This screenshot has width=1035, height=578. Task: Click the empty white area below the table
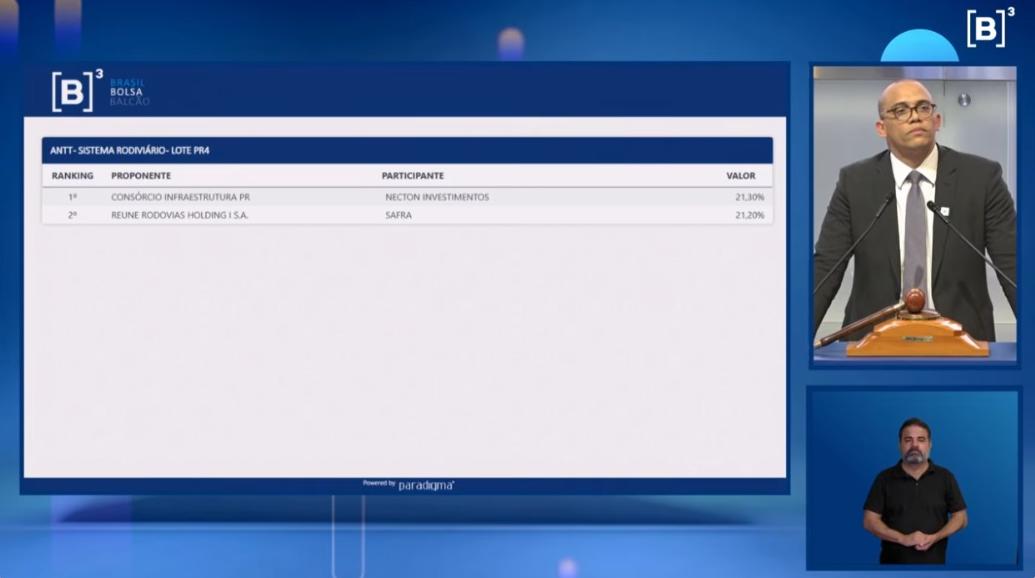pyautogui.click(x=407, y=350)
